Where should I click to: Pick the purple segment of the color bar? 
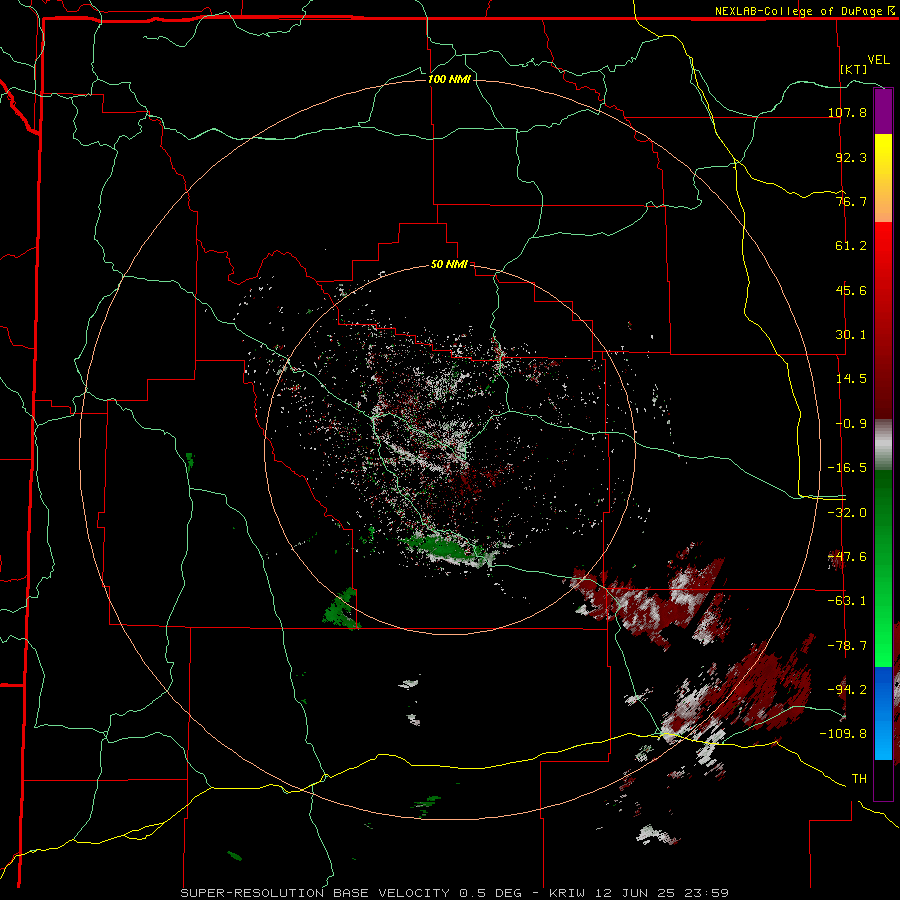click(883, 111)
